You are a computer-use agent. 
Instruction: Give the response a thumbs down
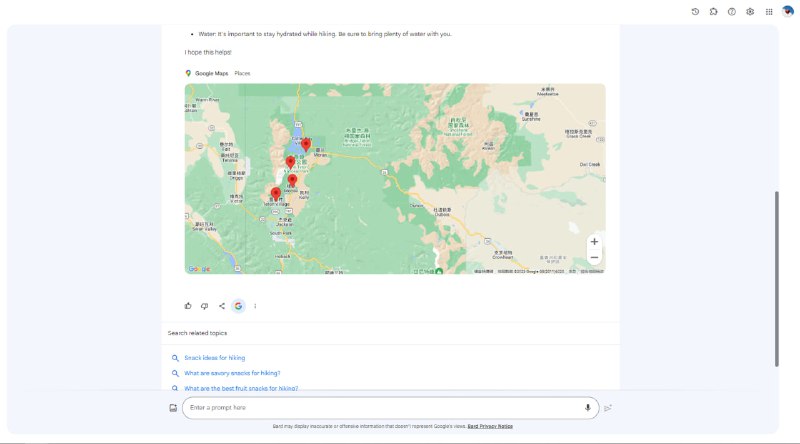(205, 306)
